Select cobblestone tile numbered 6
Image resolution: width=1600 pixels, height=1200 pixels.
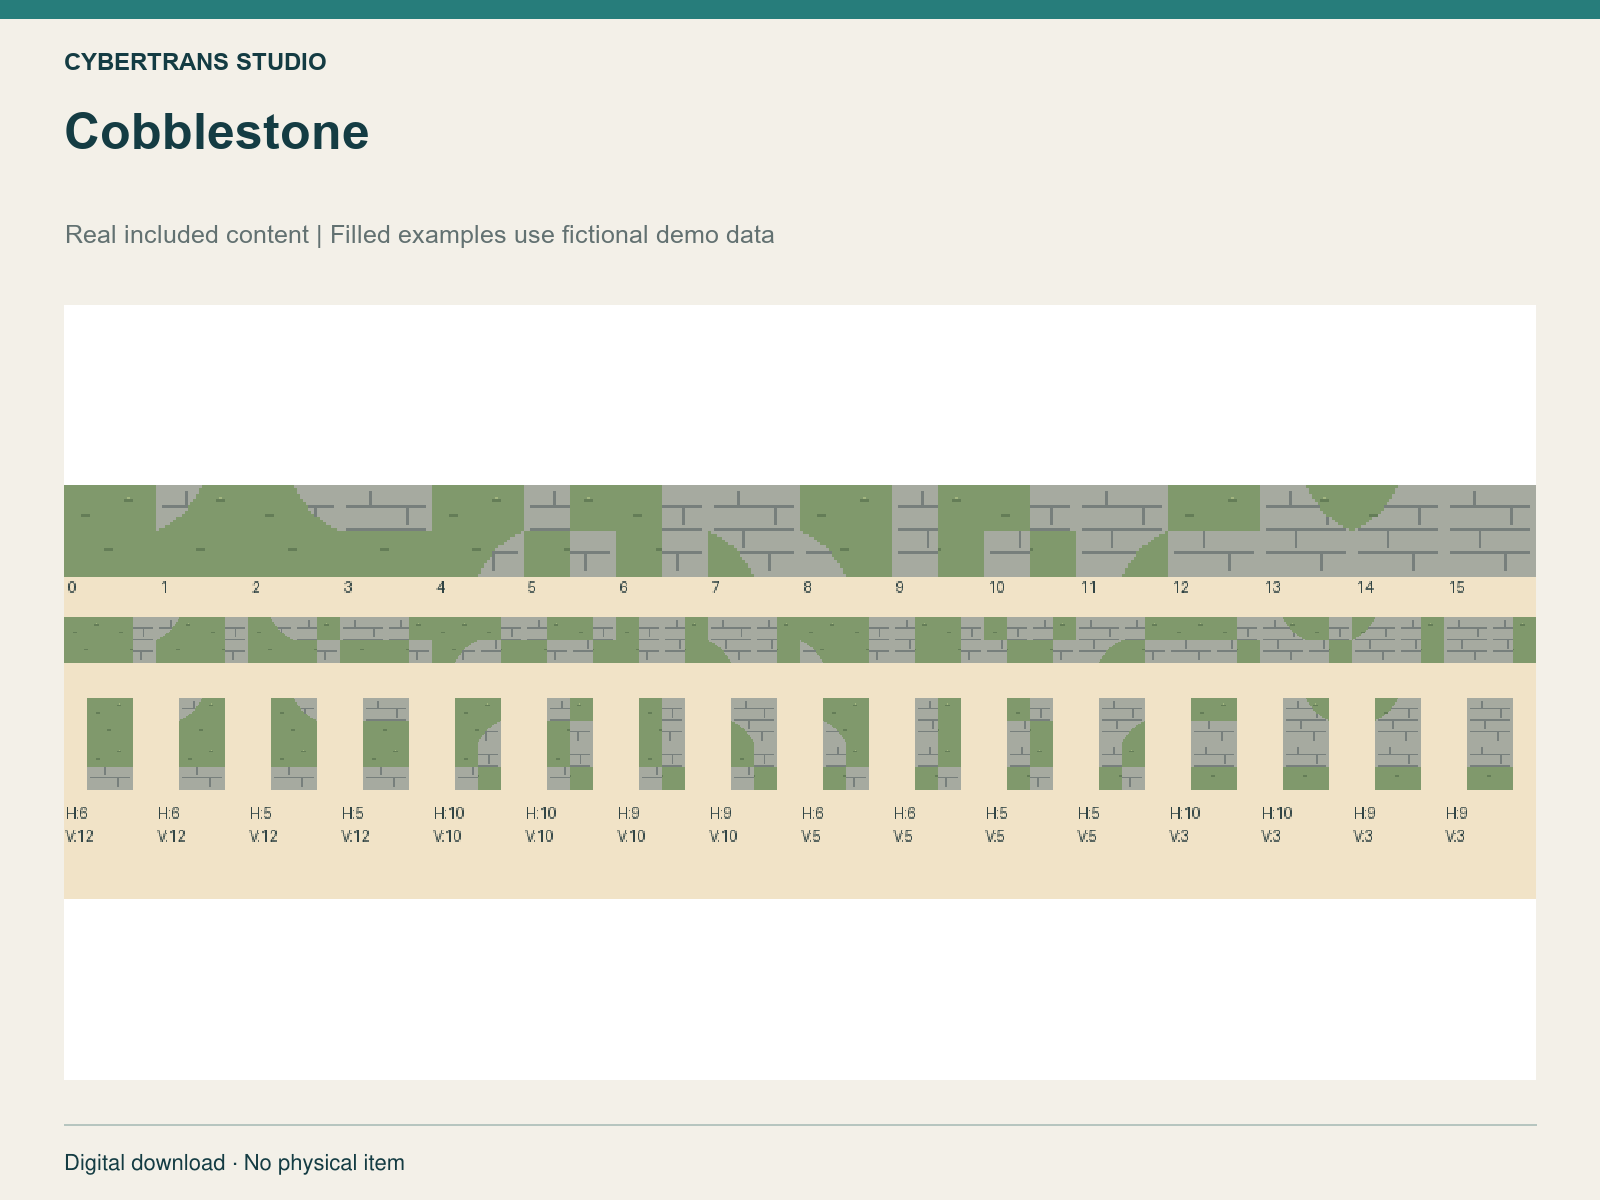[662, 531]
